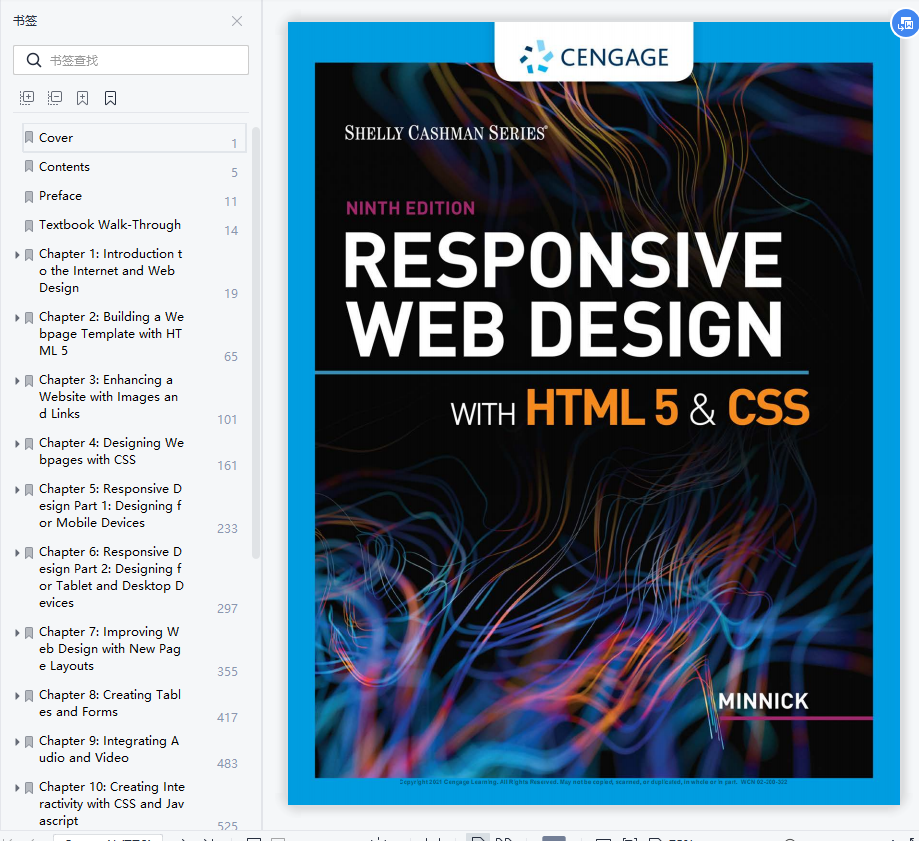
Task: Click the expand all bookmarks icon
Action: pyautogui.click(x=27, y=98)
